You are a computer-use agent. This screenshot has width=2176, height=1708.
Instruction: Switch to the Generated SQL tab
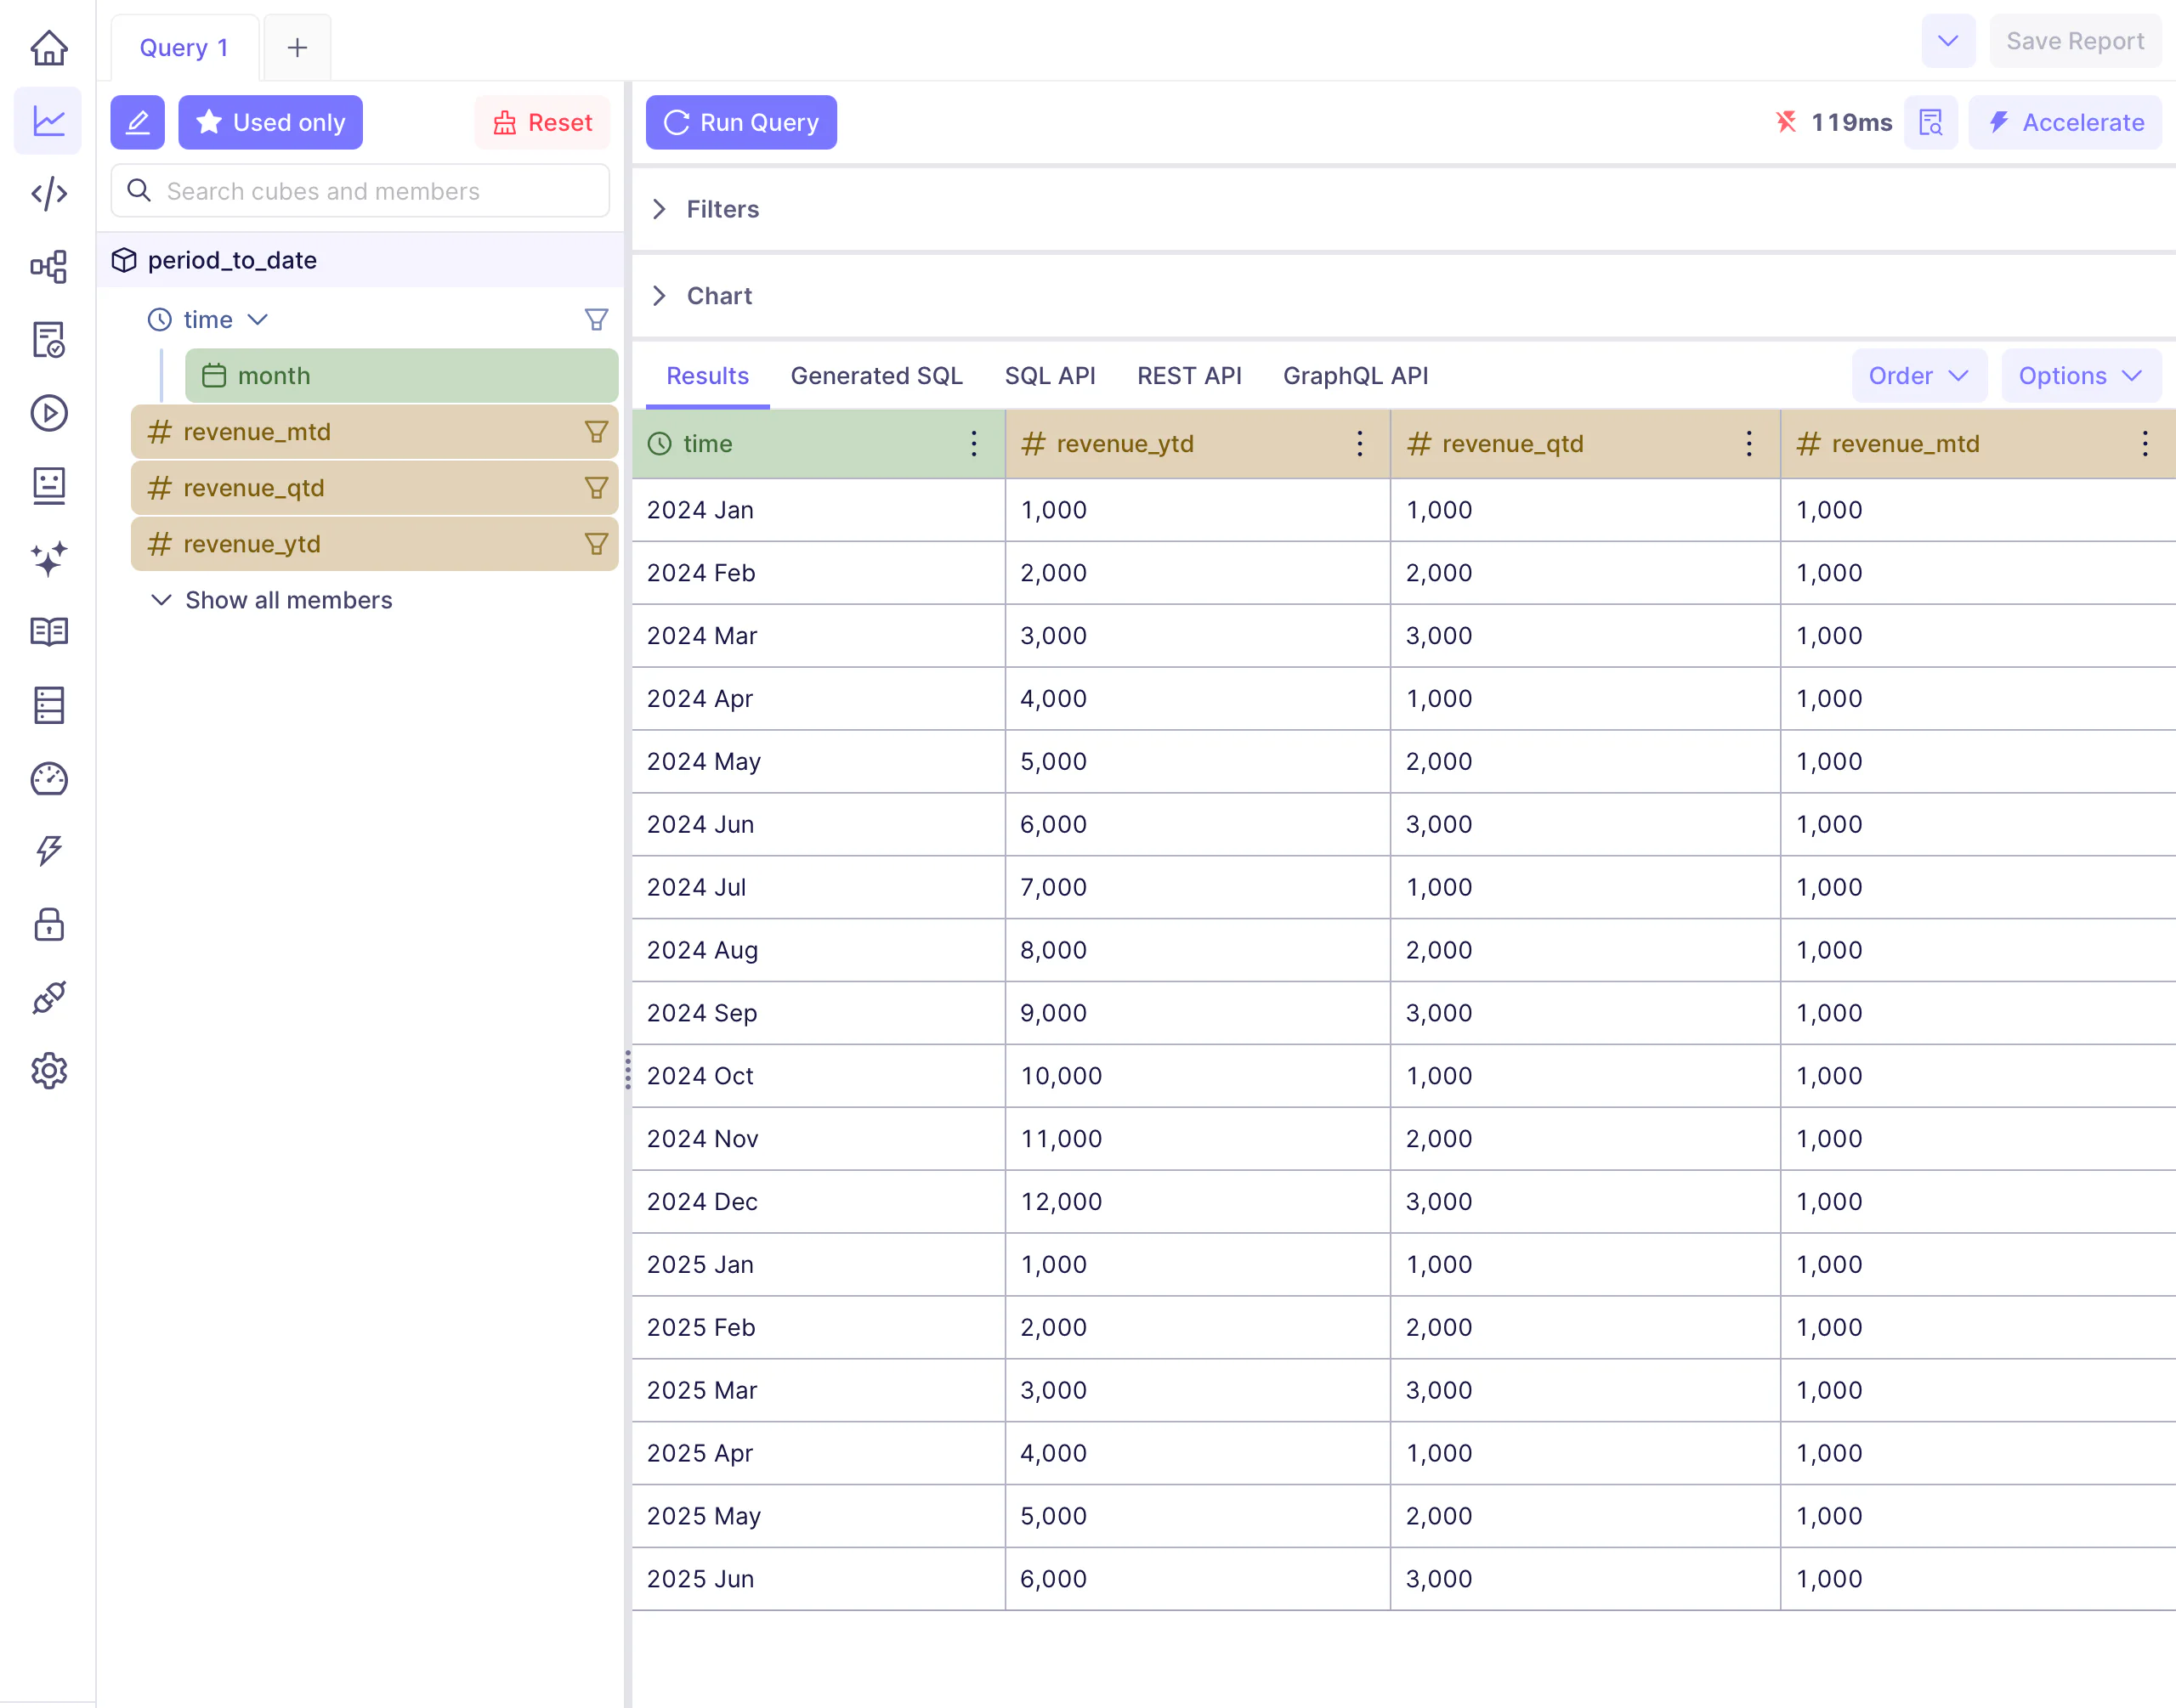coord(876,376)
